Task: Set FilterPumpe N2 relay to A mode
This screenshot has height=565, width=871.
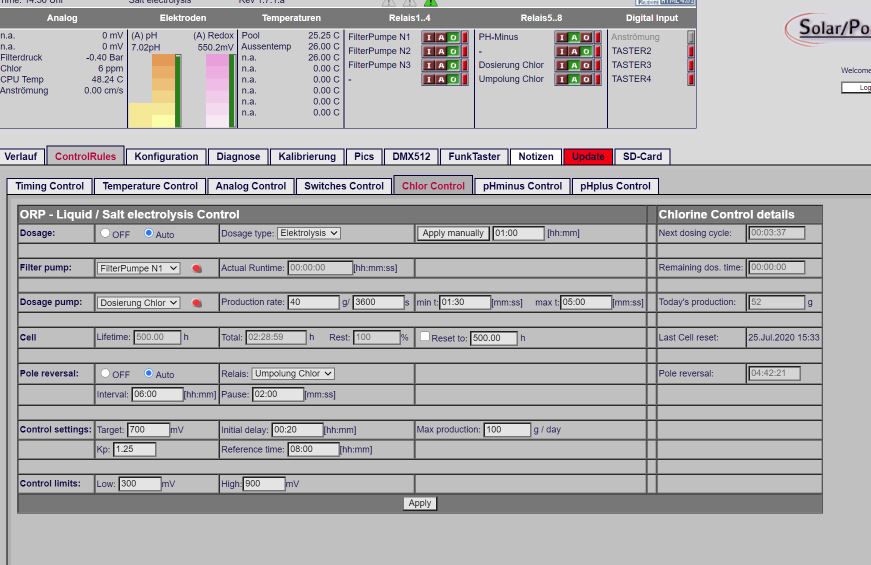Action: coord(441,51)
